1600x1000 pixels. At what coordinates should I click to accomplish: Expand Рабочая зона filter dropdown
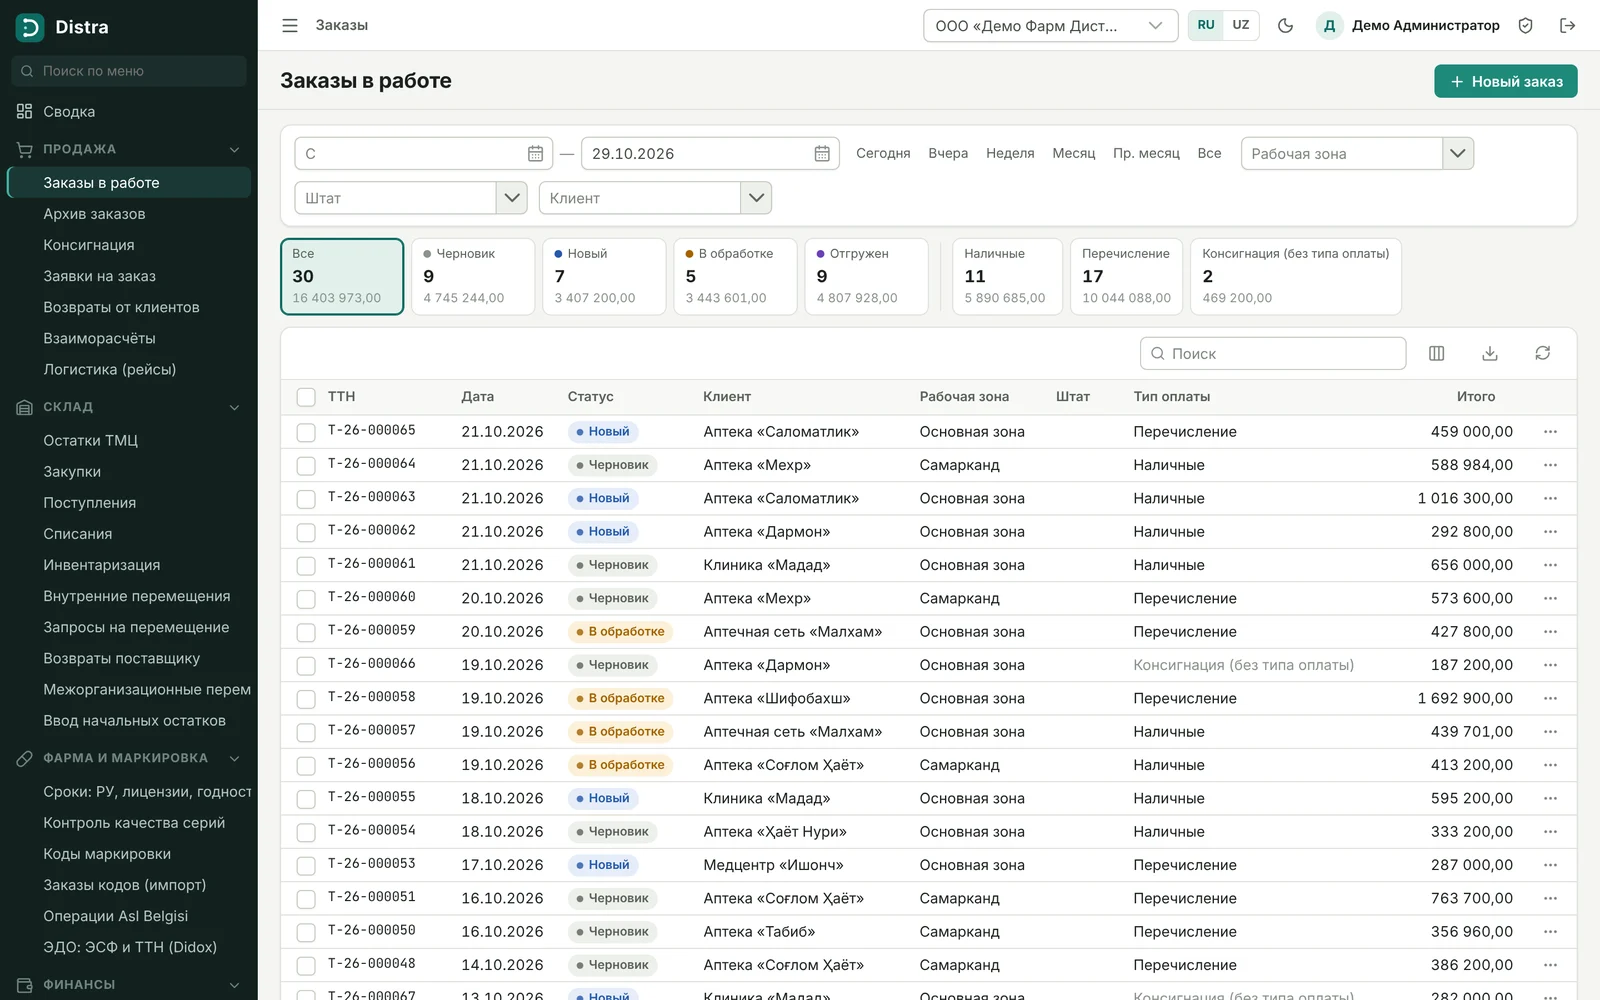pyautogui.click(x=1458, y=154)
